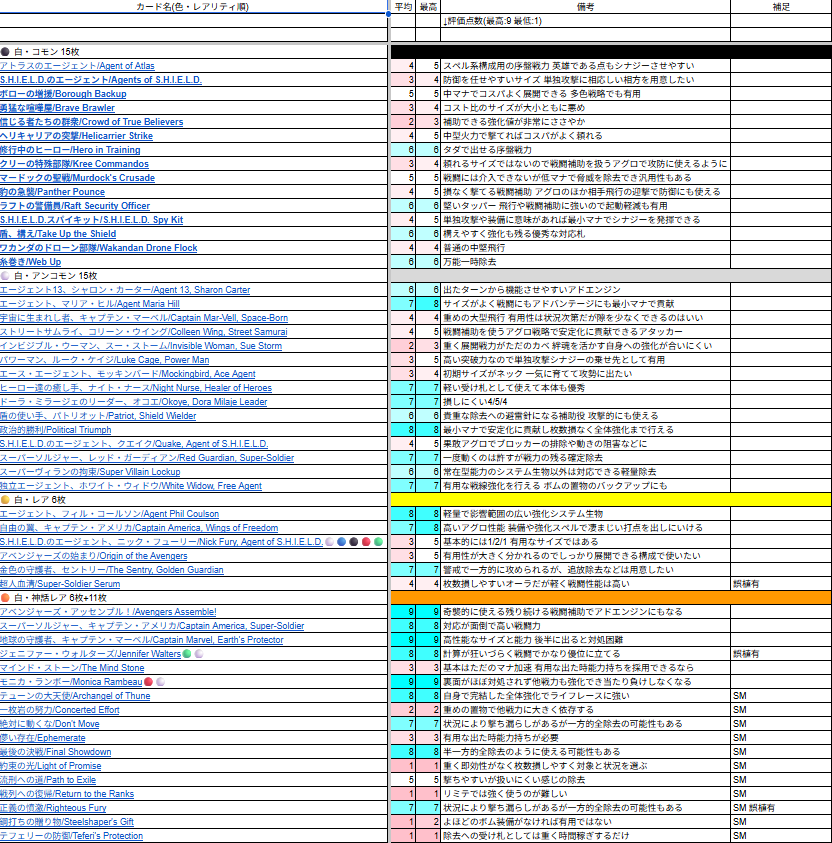This screenshot has width=832, height=843.
Task: Select the 誤植有 cell in Super-Soldier Serum row
Action: click(781, 583)
